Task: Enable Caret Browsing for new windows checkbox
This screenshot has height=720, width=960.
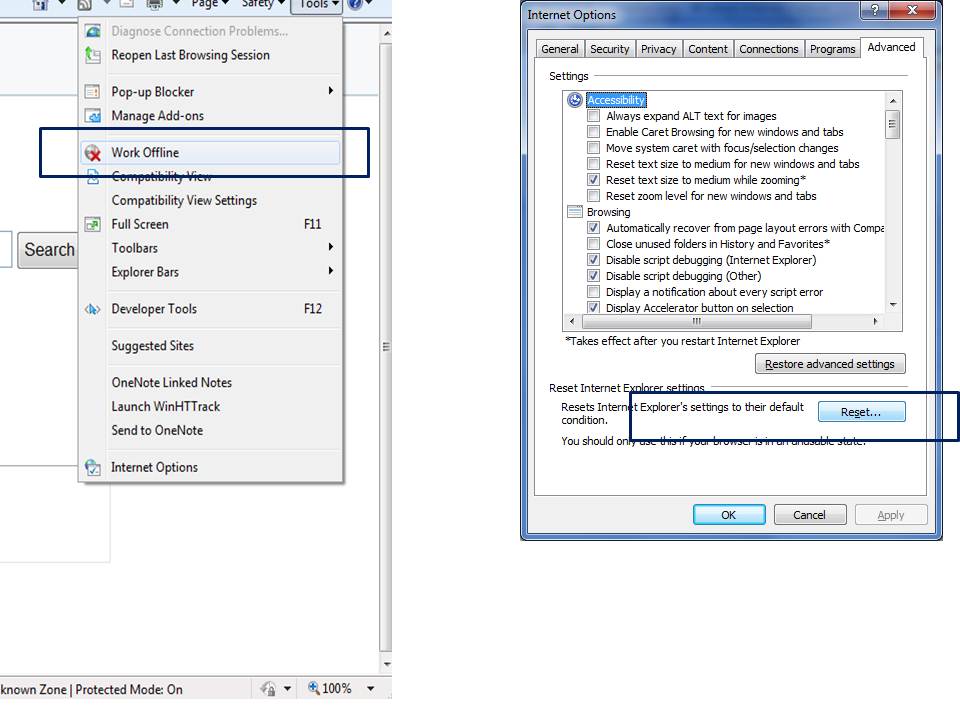Action: pyautogui.click(x=593, y=132)
